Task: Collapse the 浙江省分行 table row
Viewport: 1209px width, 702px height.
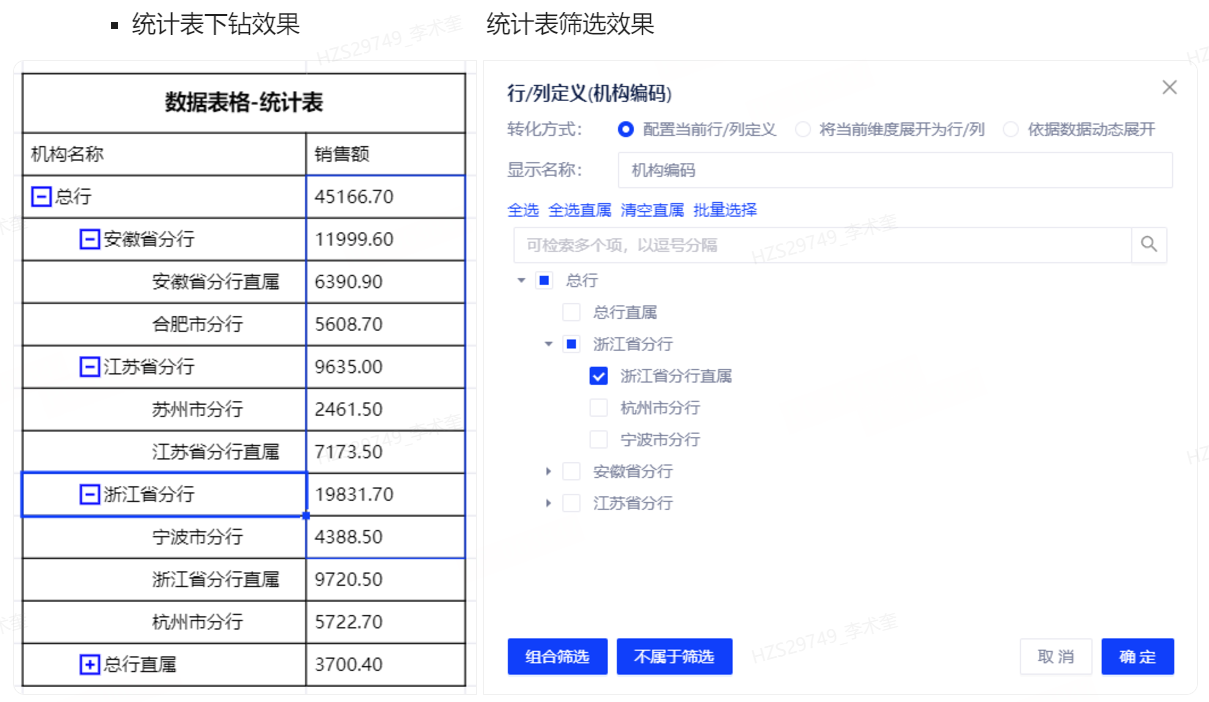Action: 89,494
